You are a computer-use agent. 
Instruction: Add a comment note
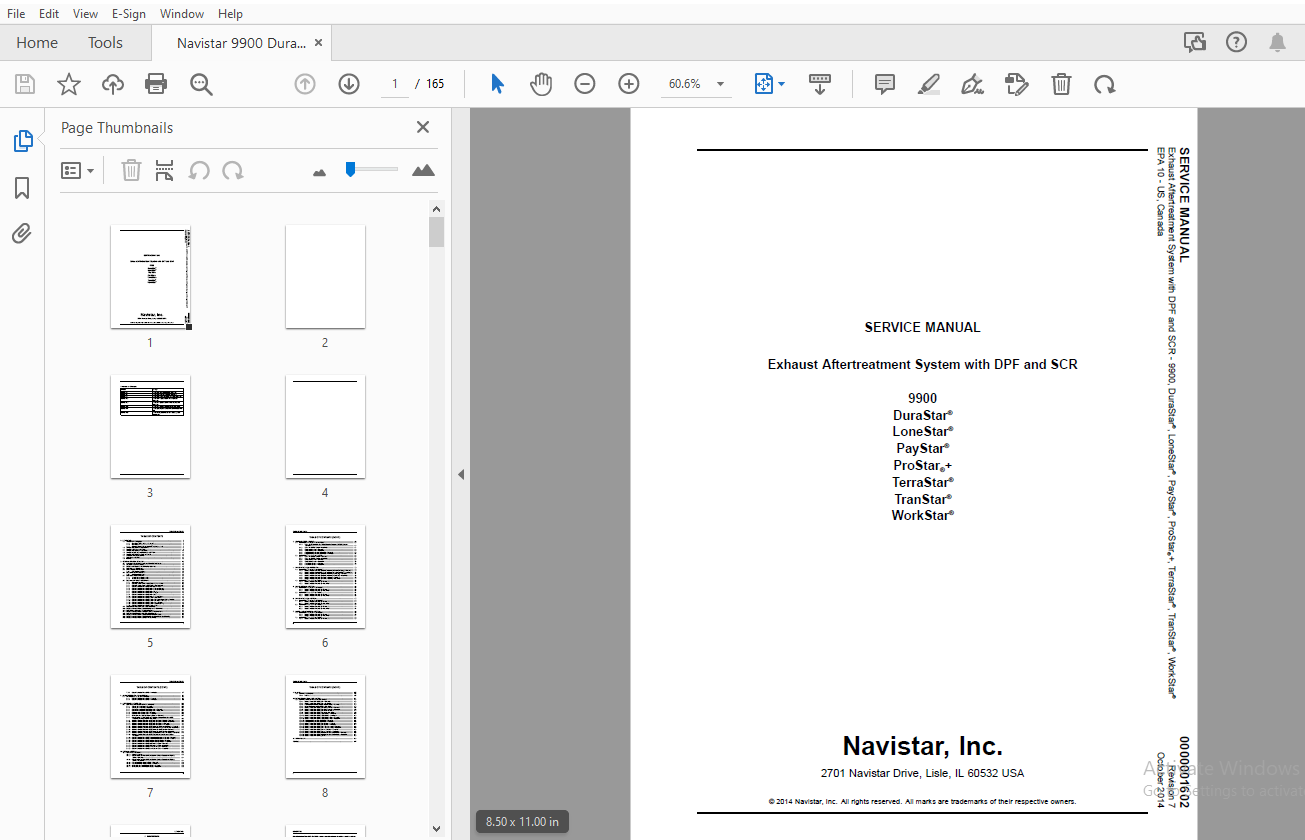(885, 84)
